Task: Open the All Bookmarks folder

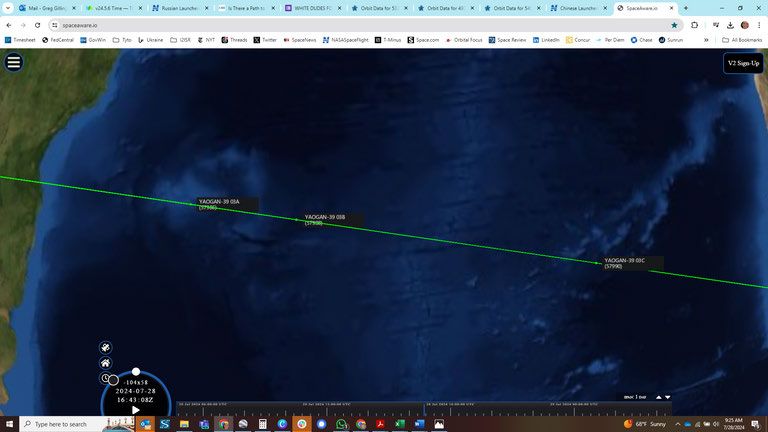Action: (742, 40)
